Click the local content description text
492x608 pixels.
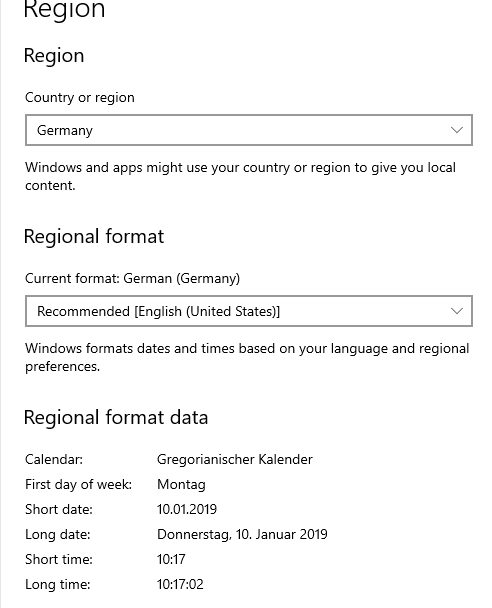click(240, 176)
